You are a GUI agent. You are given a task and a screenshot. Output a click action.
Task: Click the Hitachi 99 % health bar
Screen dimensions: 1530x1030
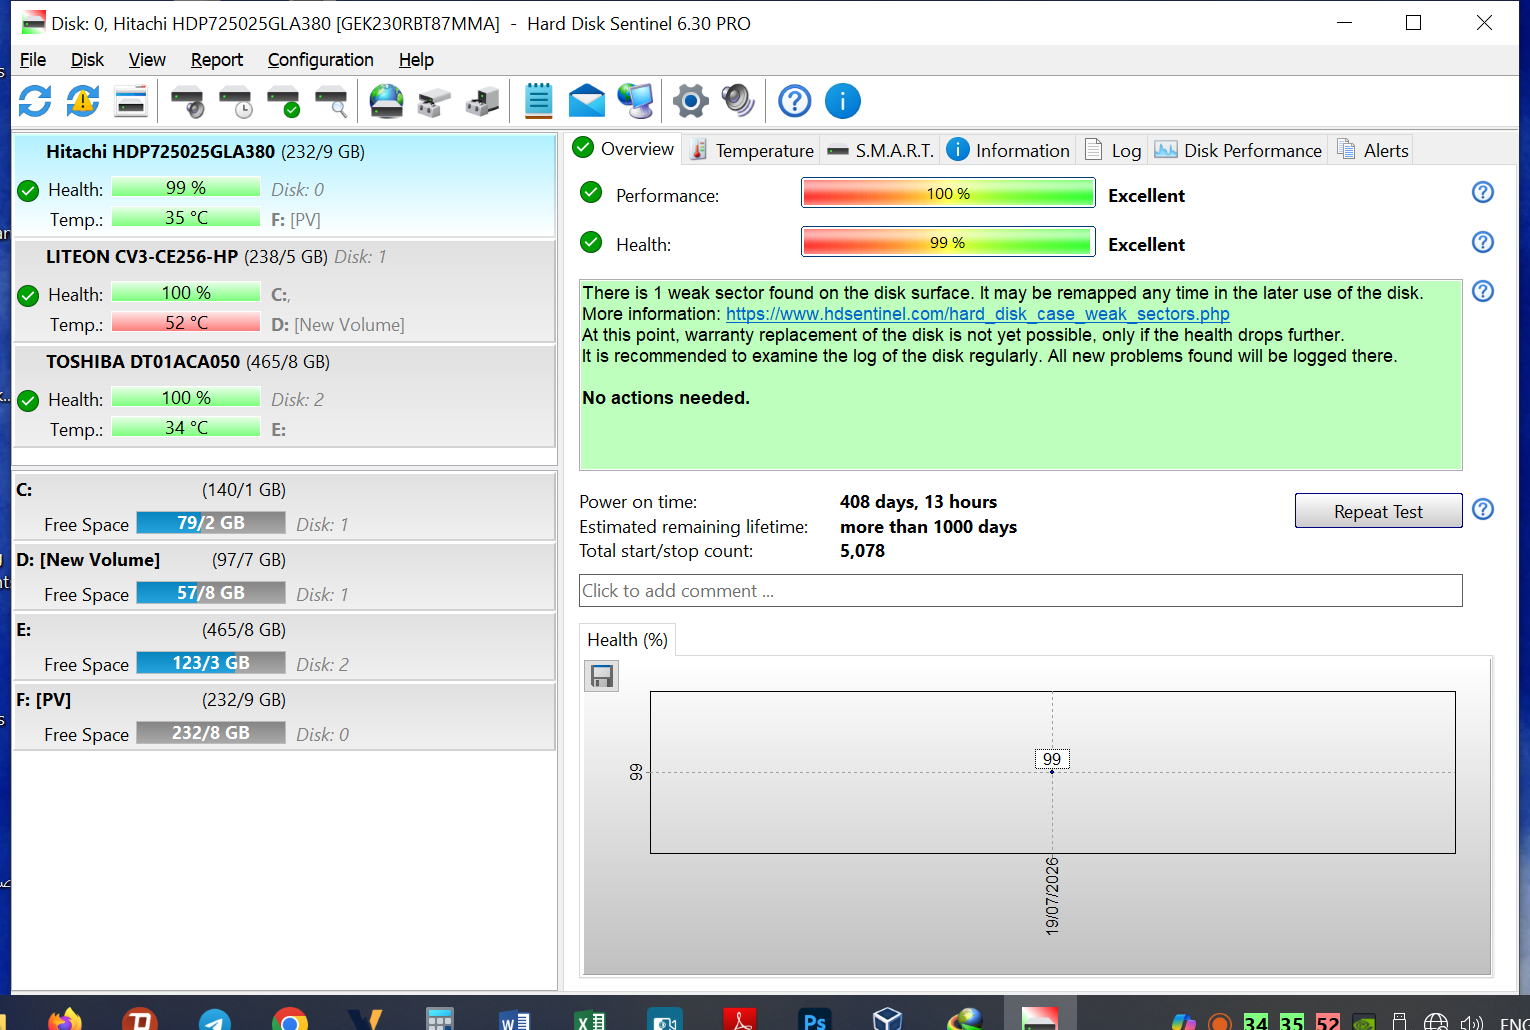pyautogui.click(x=186, y=188)
